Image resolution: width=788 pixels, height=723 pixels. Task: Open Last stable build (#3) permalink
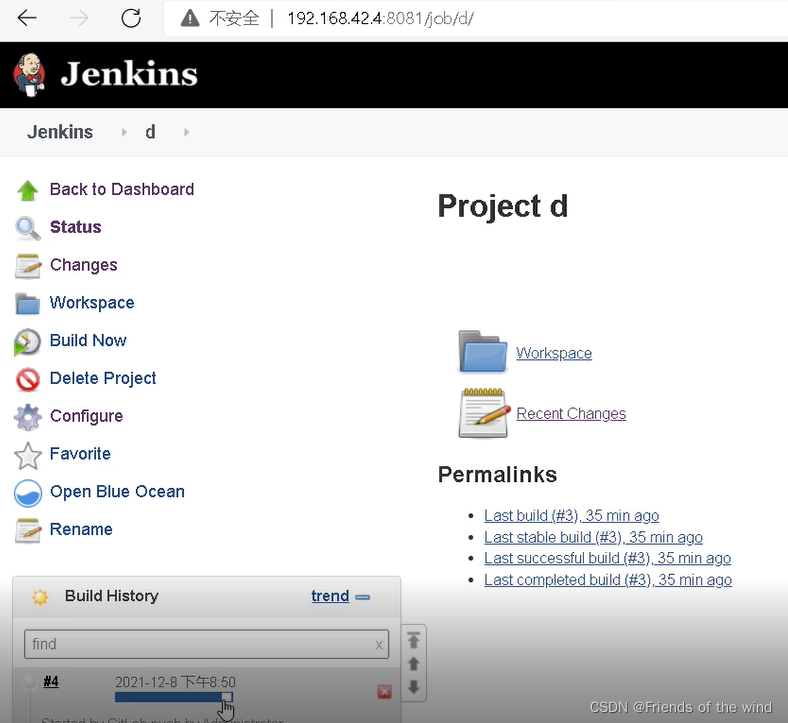(593, 537)
